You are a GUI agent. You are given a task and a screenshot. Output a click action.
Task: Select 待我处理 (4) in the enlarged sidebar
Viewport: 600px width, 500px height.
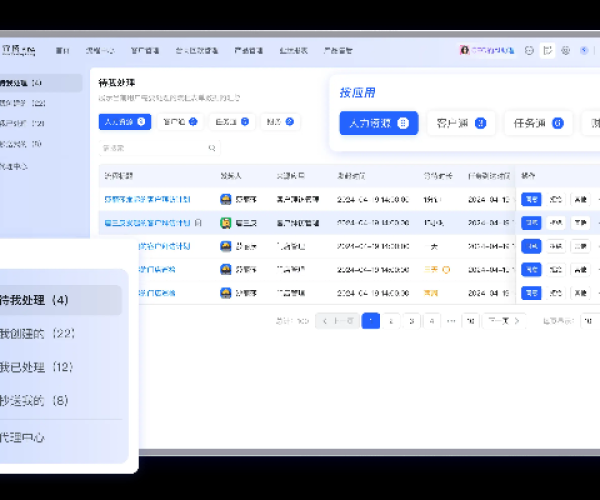59,300
